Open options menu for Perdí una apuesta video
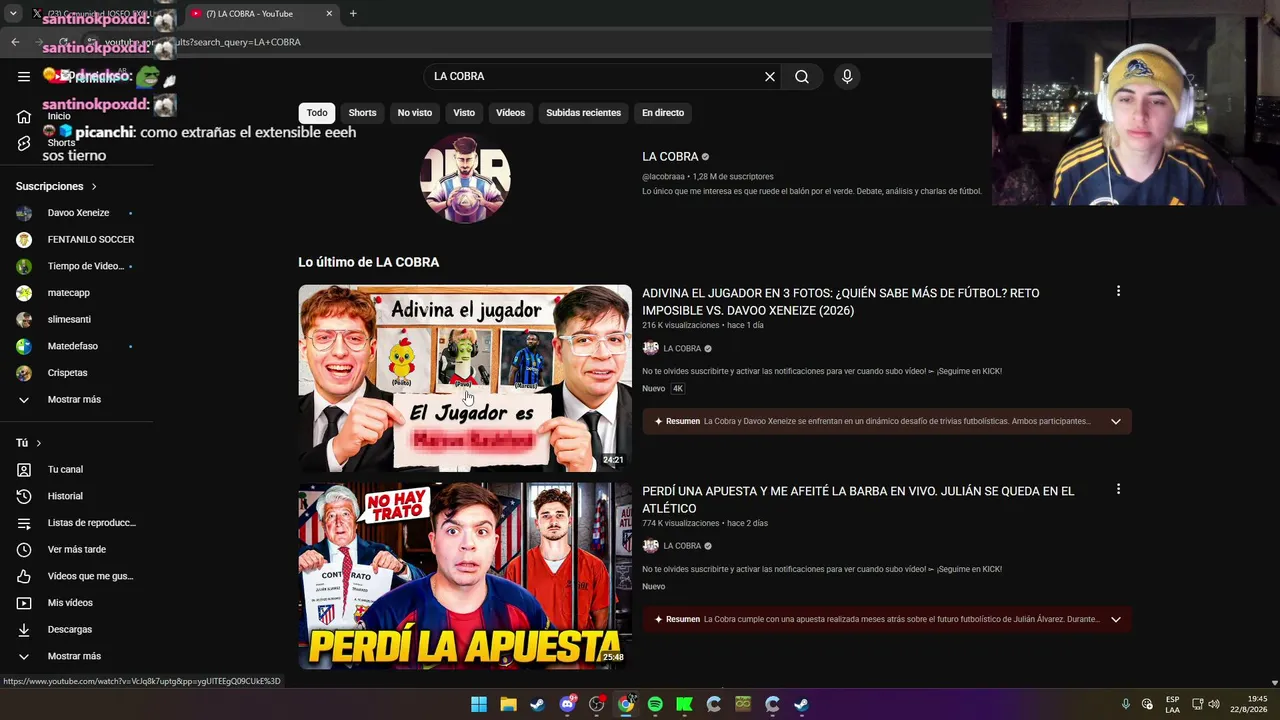 (1118, 489)
